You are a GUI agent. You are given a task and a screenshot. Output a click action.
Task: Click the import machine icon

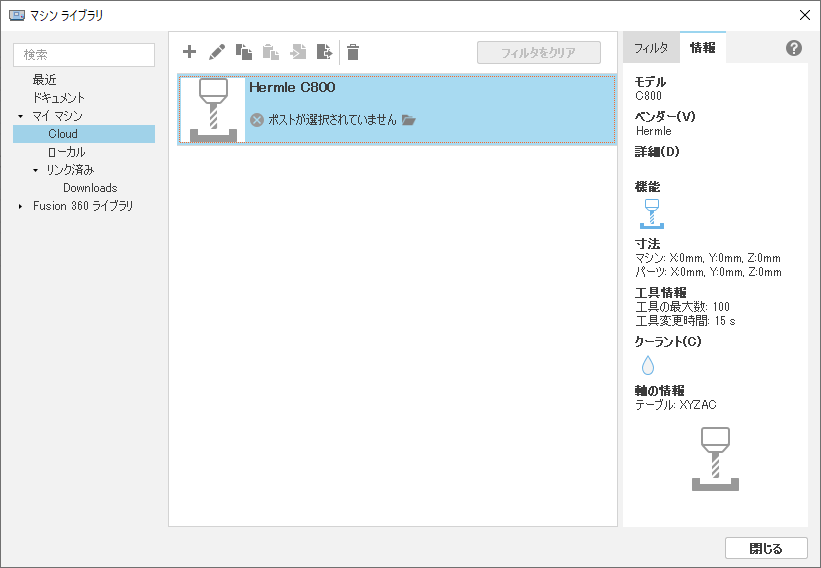(x=298, y=52)
